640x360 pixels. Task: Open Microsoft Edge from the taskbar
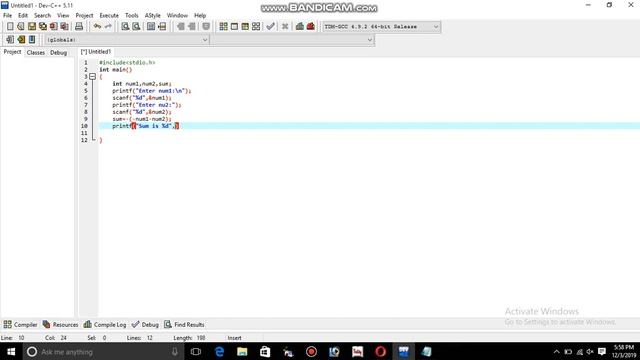[219, 351]
